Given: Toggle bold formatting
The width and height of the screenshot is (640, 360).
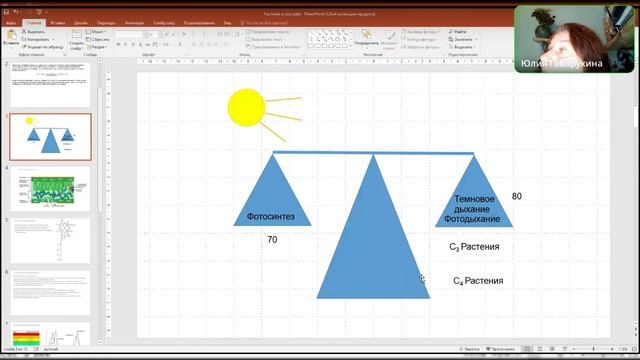Looking at the screenshot, I should (x=118, y=44).
